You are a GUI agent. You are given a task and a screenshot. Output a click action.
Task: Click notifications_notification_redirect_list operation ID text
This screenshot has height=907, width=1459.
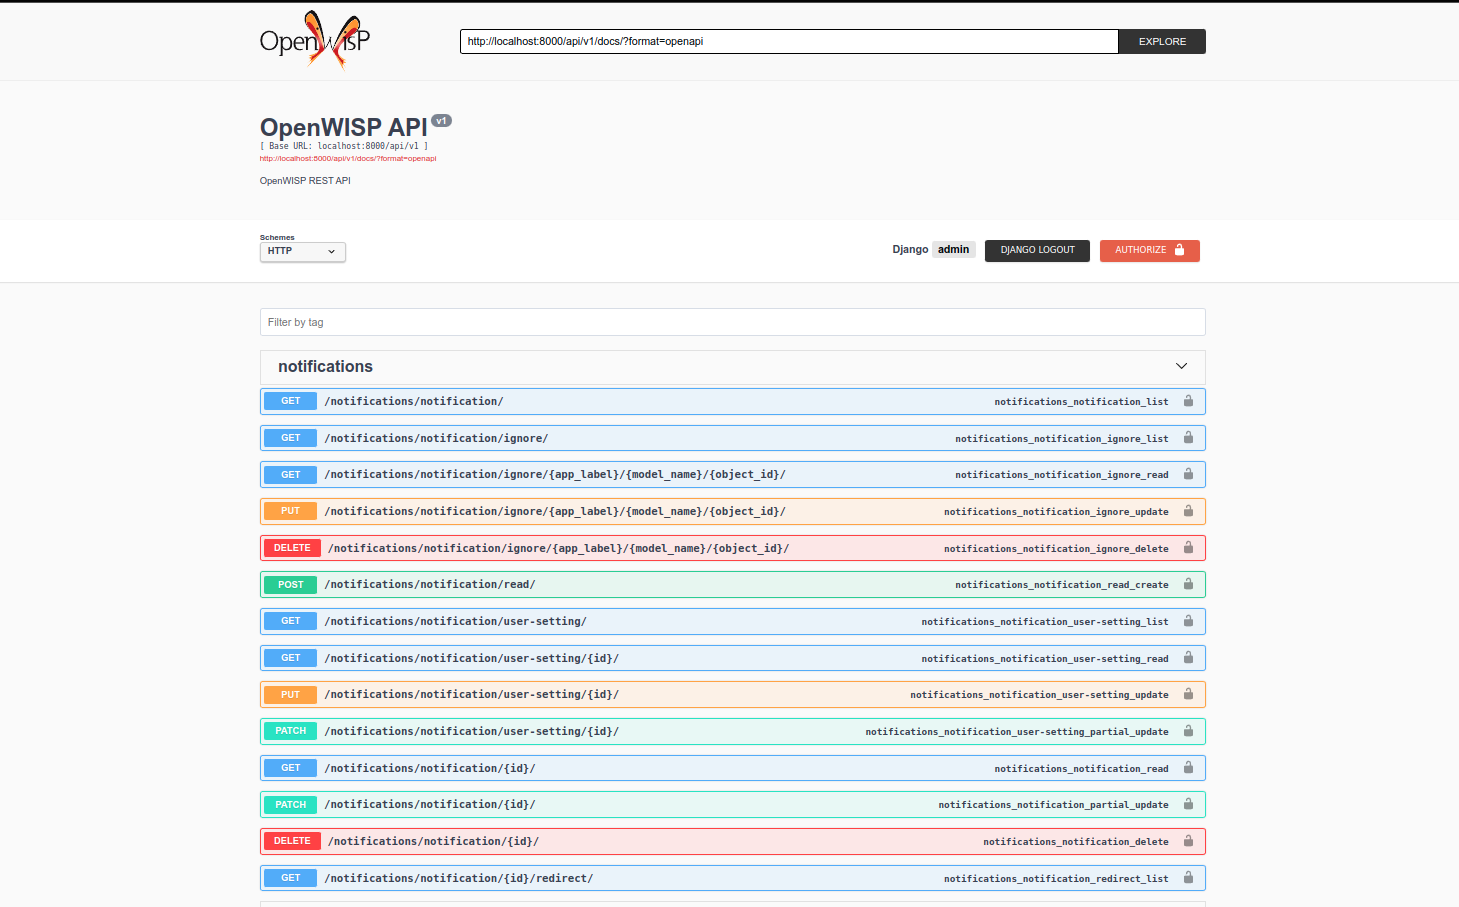[x=1056, y=879]
